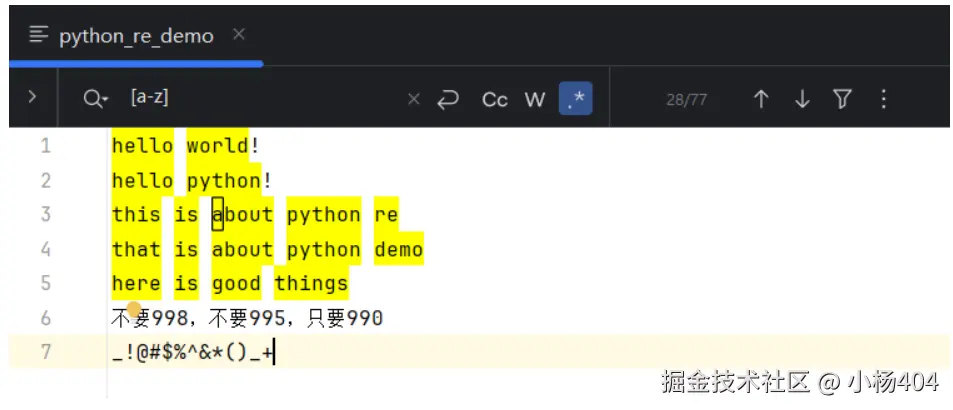
Task: Click the highlighted word "world" on line 1
Action: coord(217,146)
